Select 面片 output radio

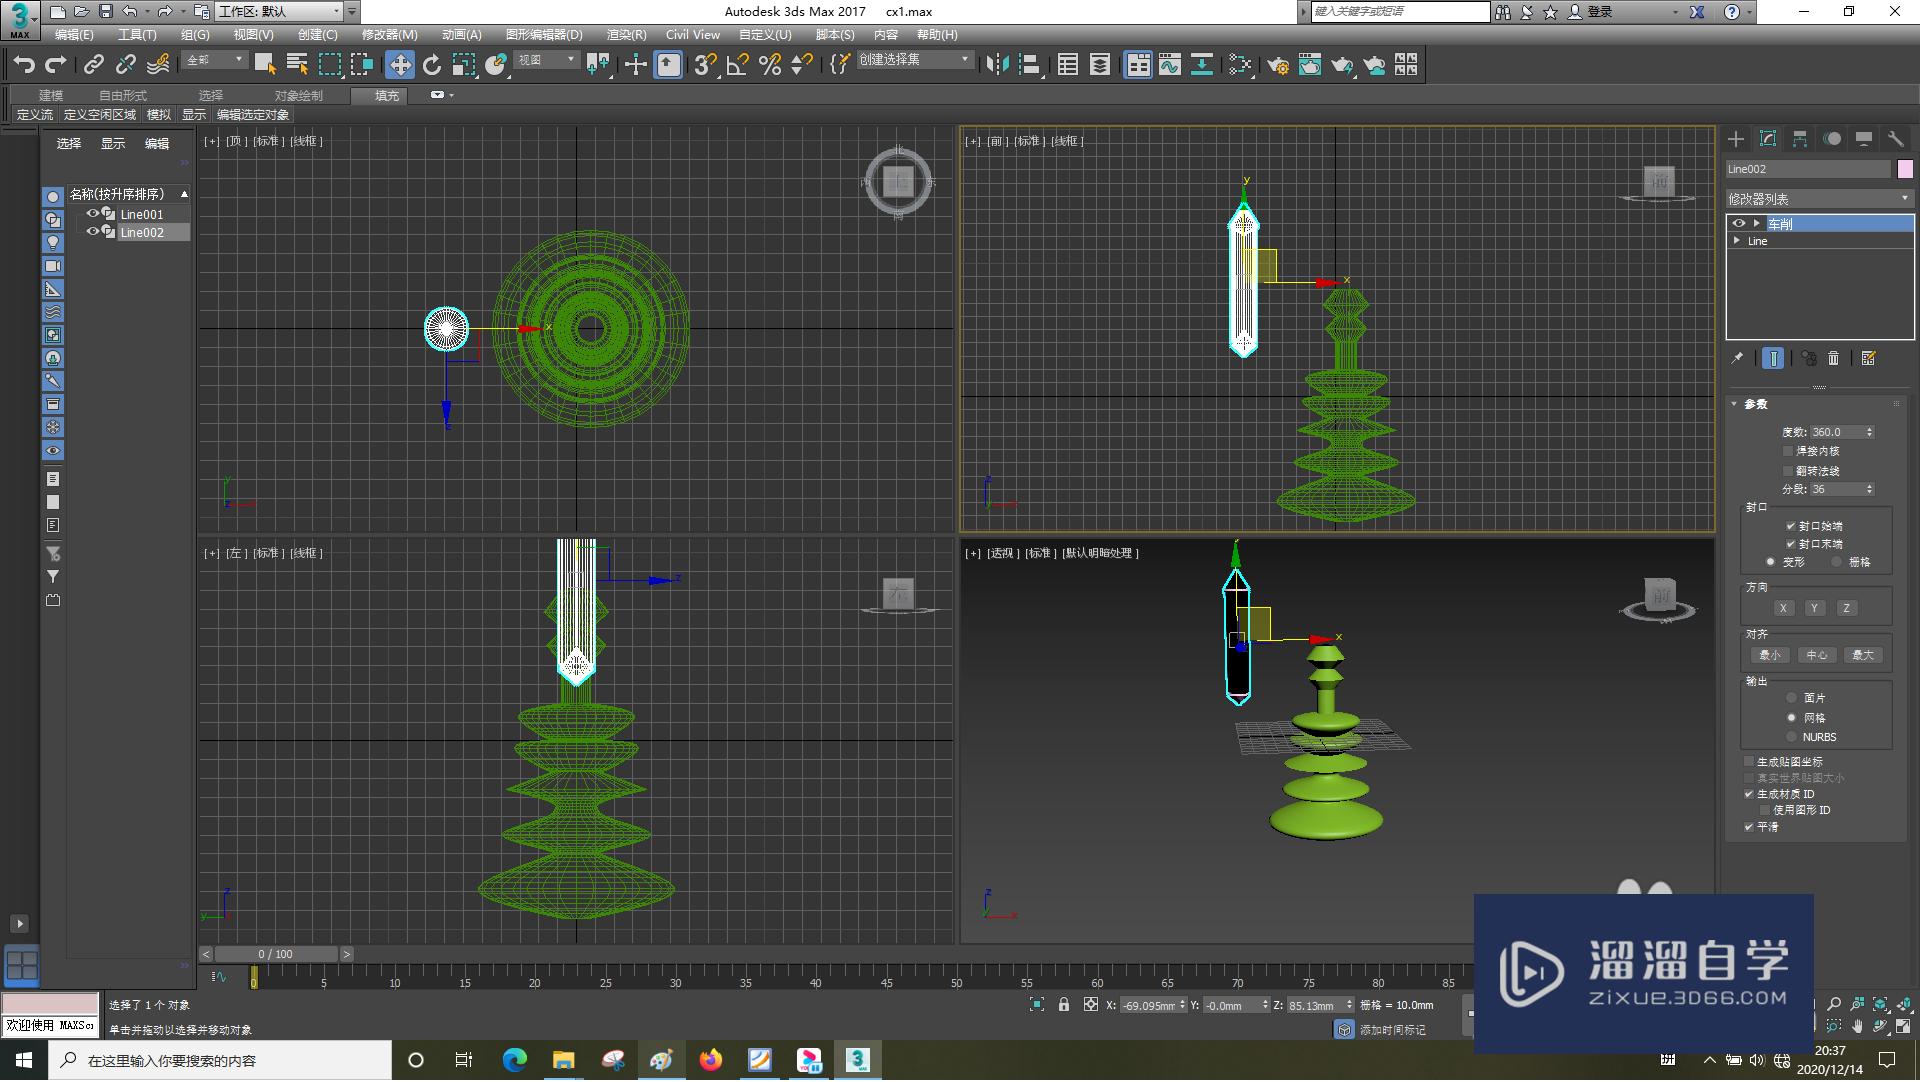pos(1792,698)
